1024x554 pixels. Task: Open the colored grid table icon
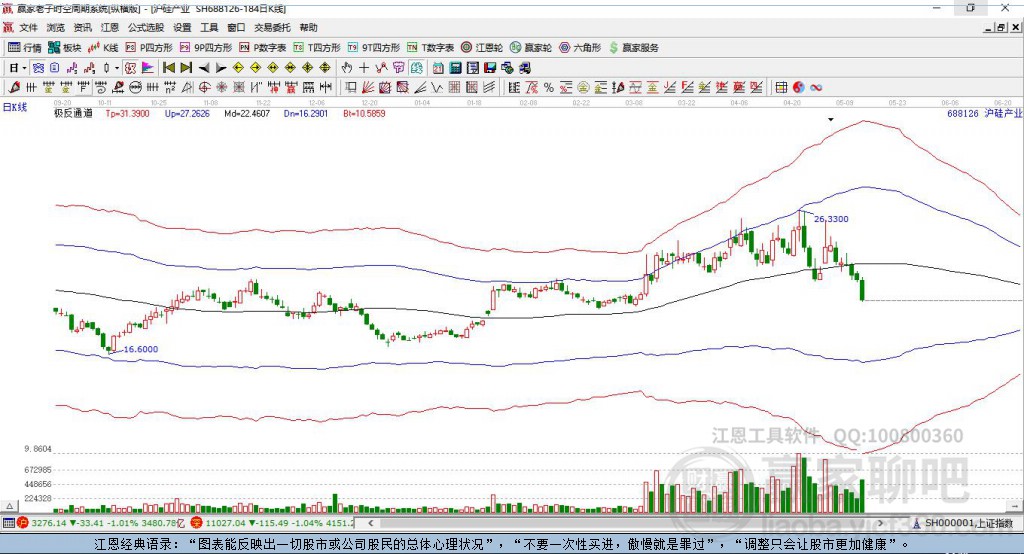[781, 88]
